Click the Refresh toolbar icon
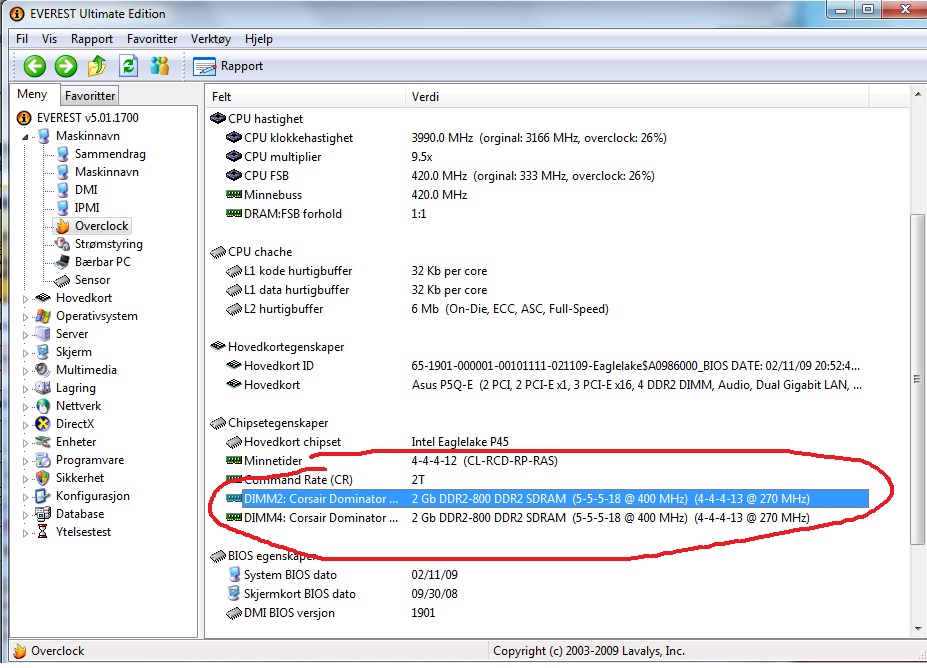Viewport: 927px width, 668px height. pyautogui.click(x=128, y=66)
